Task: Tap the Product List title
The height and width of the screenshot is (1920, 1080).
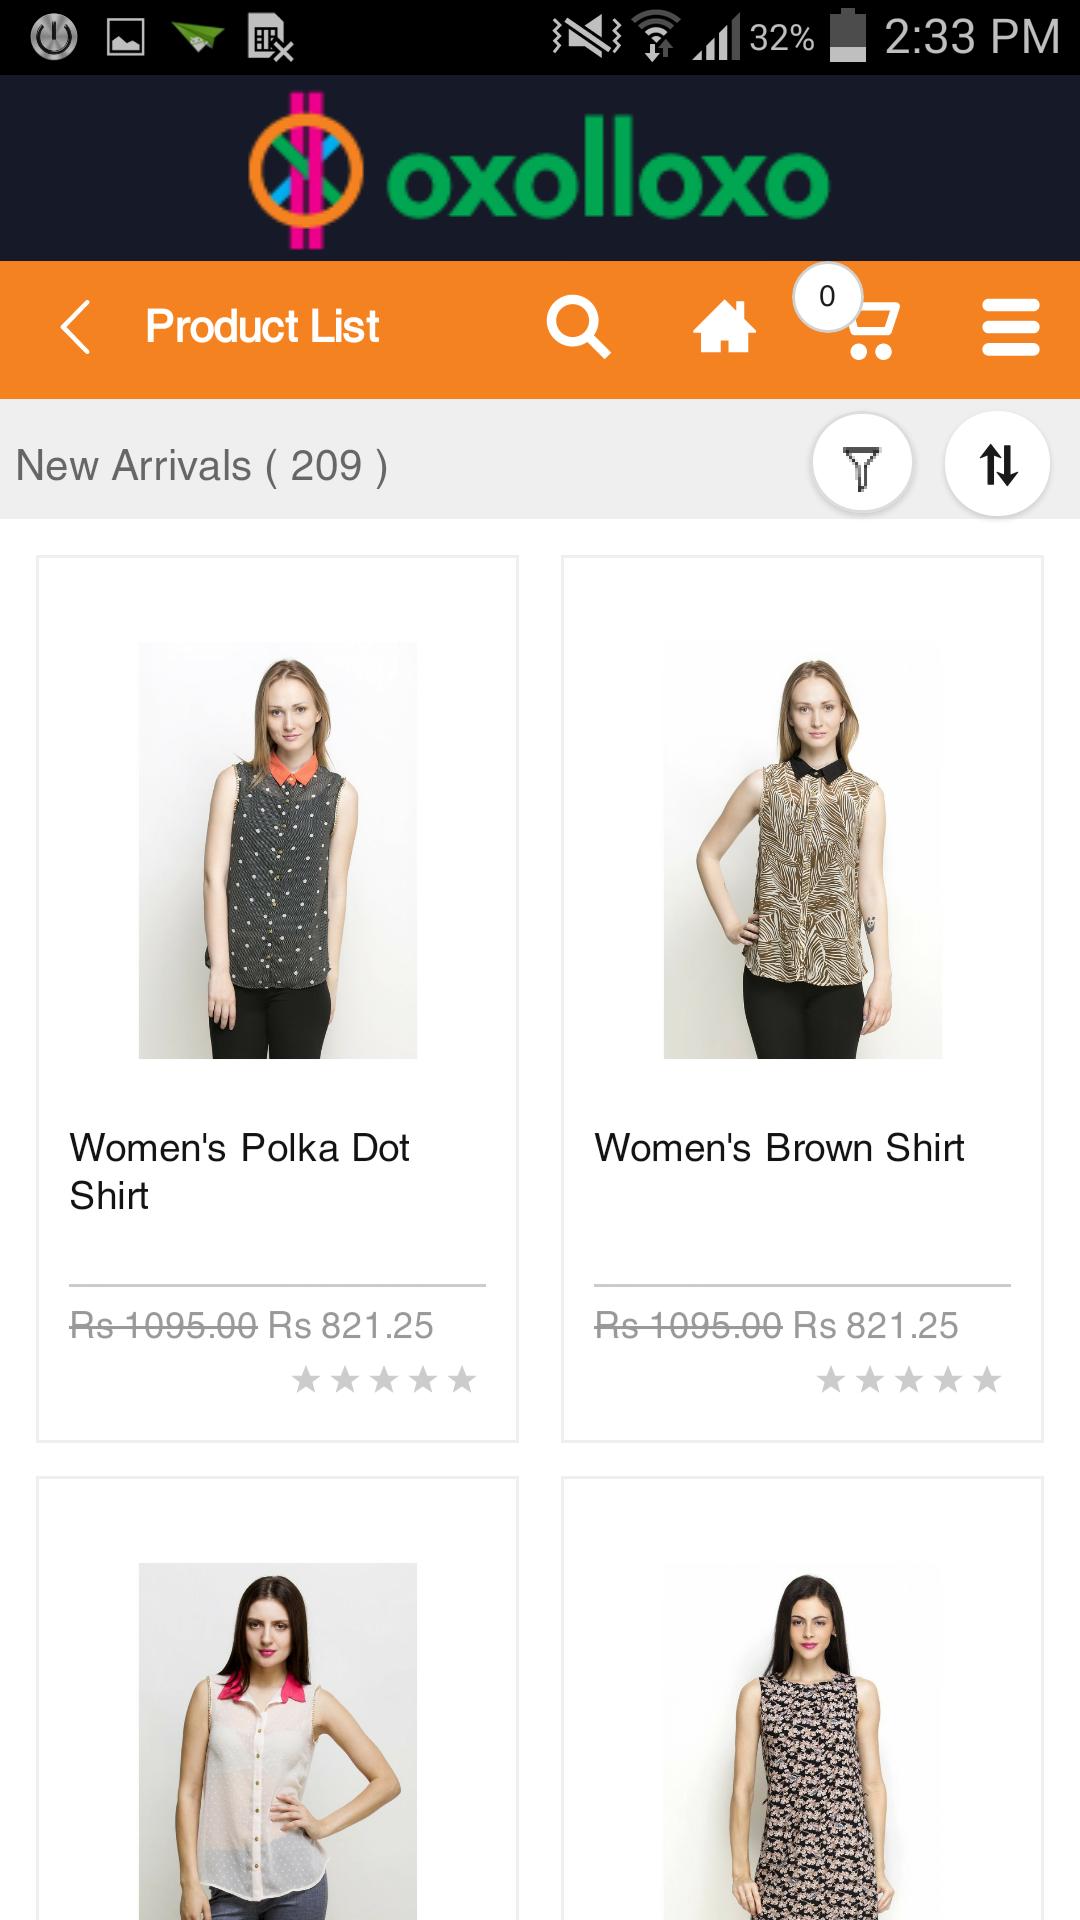Action: point(262,327)
